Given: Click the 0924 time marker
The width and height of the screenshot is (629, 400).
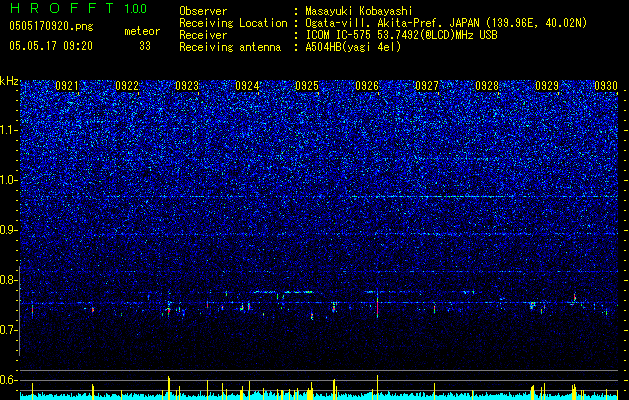Looking at the screenshot, I should pyautogui.click(x=247, y=86).
